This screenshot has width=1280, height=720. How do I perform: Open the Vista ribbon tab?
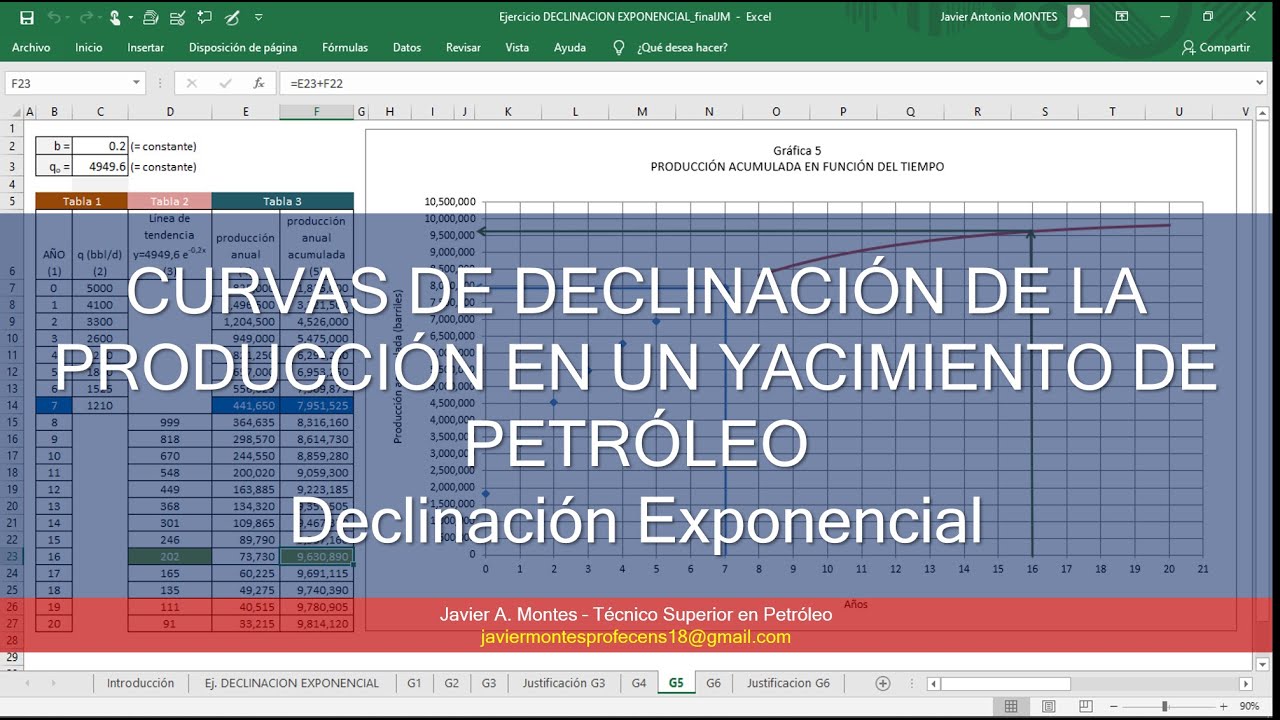[x=517, y=47]
